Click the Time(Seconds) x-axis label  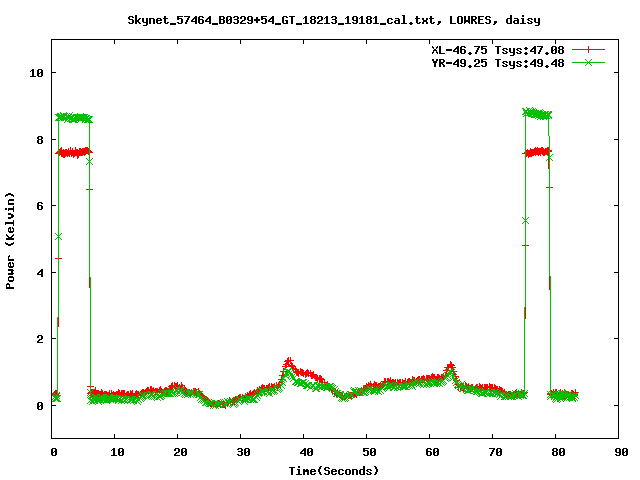334,471
